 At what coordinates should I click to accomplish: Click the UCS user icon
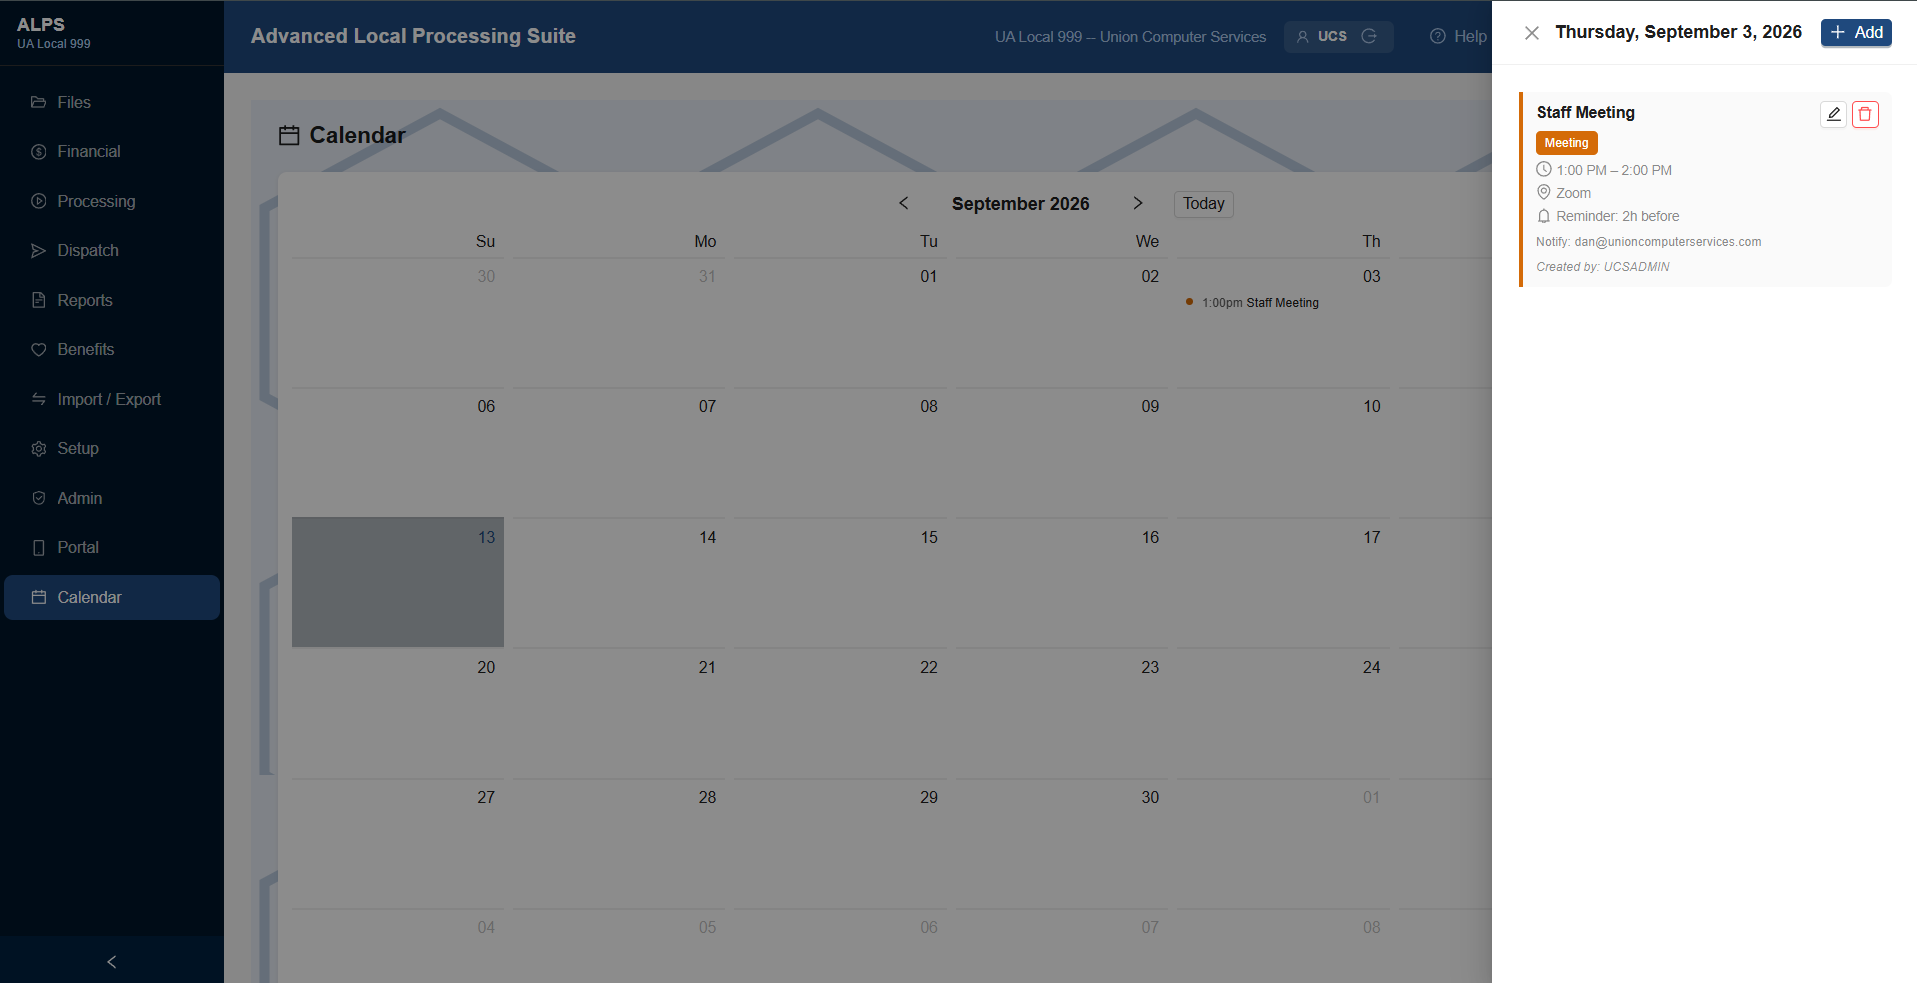click(x=1302, y=36)
